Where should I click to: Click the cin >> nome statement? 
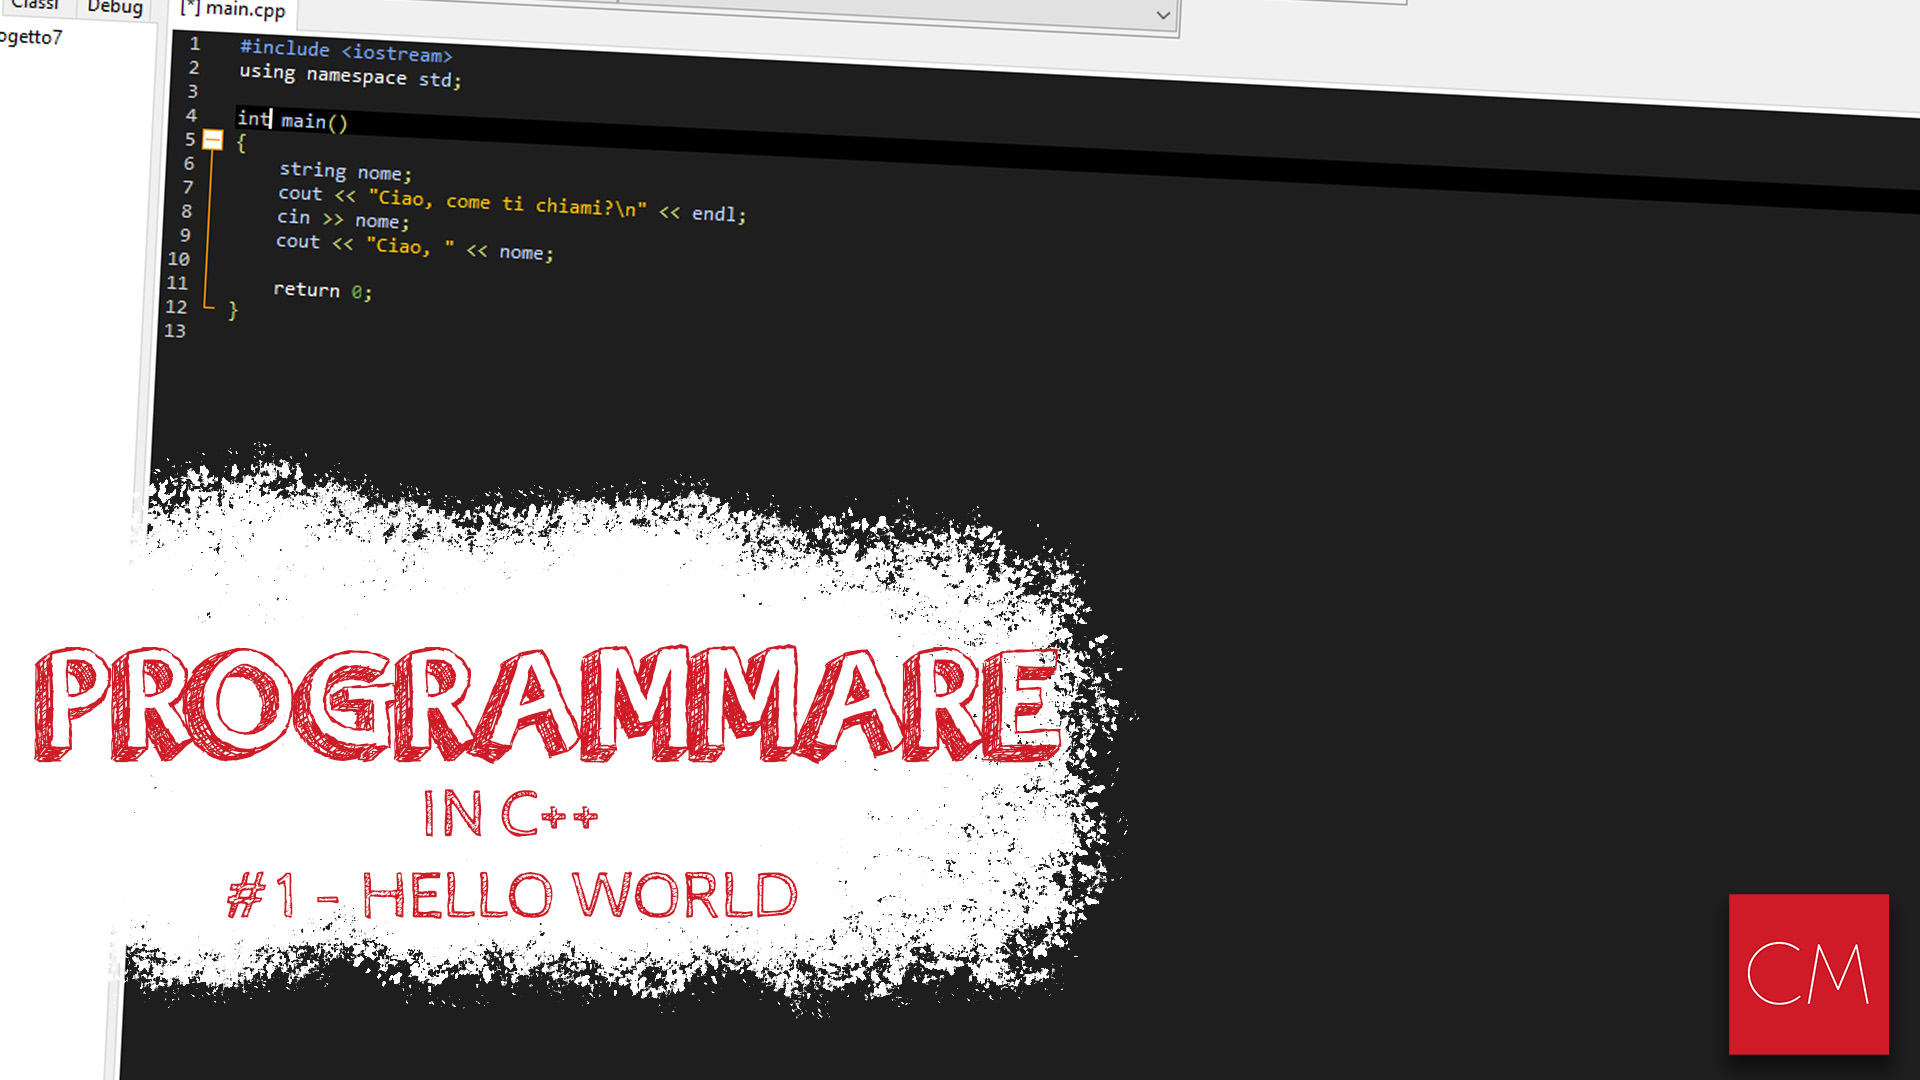click(x=342, y=219)
